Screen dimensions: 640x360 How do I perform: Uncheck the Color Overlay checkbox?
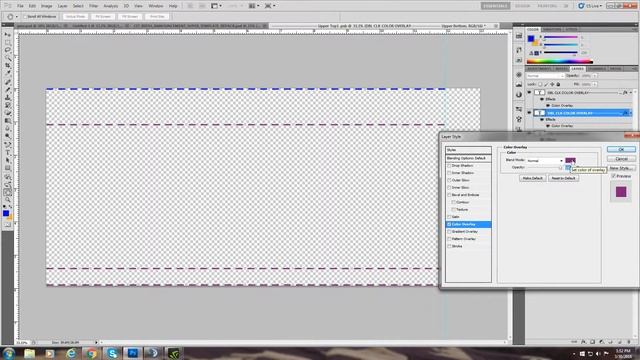coord(449,224)
